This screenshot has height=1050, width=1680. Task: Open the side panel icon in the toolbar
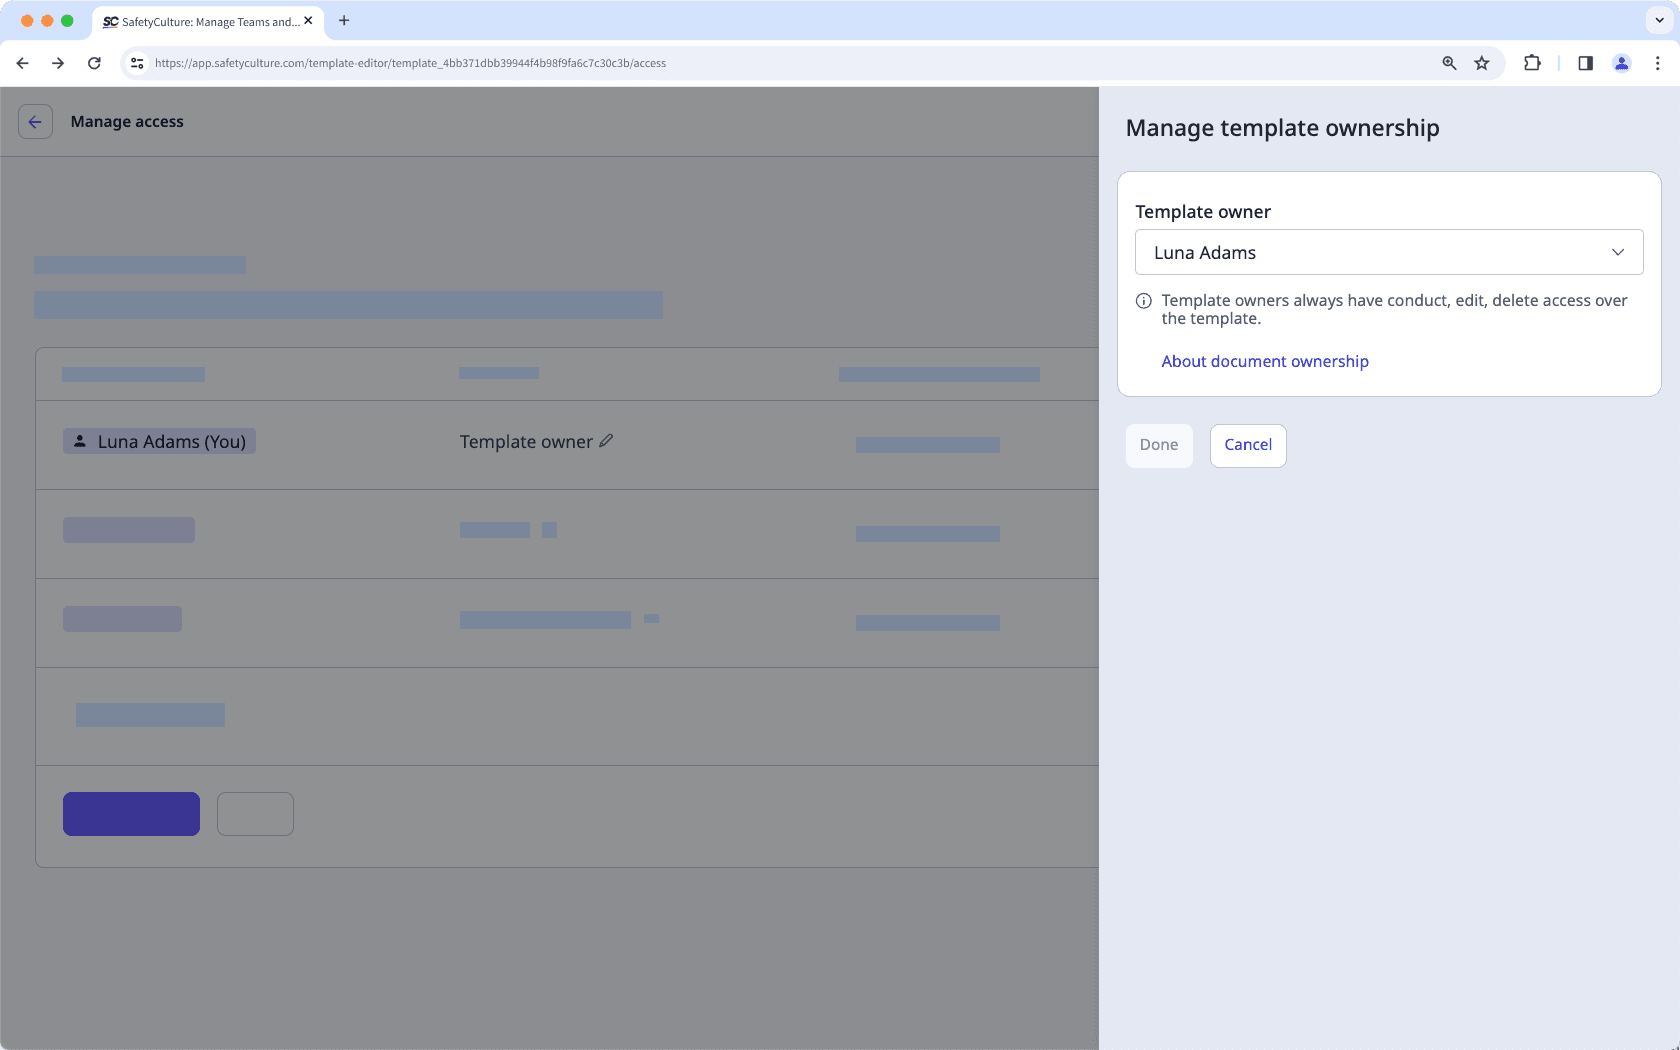[1584, 62]
